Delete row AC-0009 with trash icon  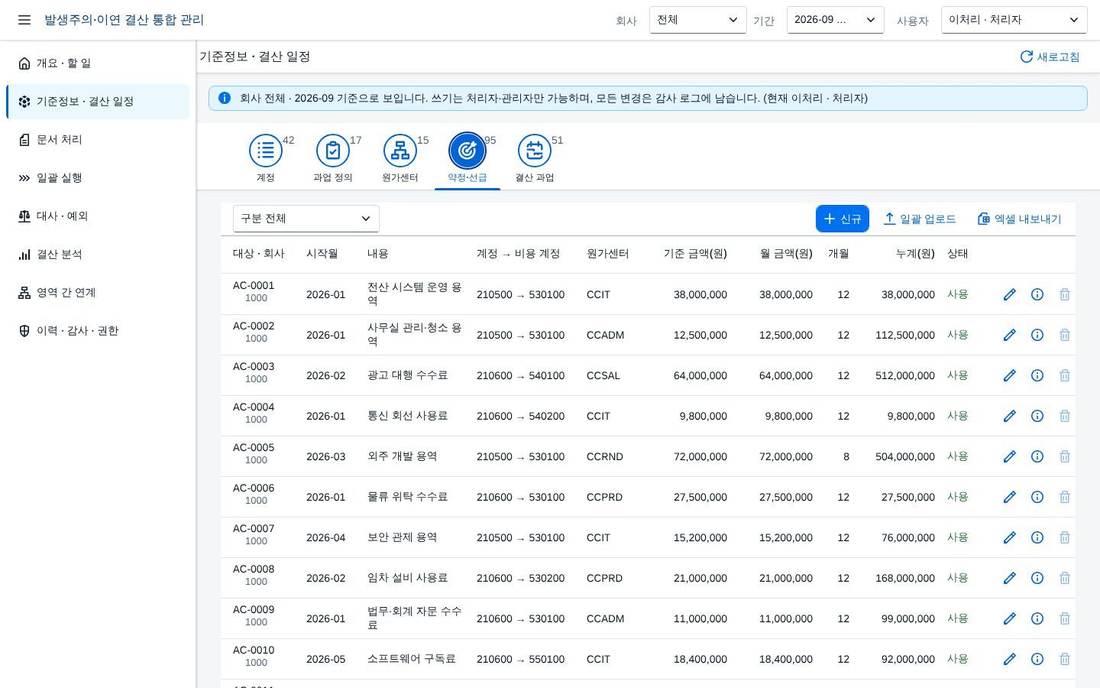point(1064,619)
